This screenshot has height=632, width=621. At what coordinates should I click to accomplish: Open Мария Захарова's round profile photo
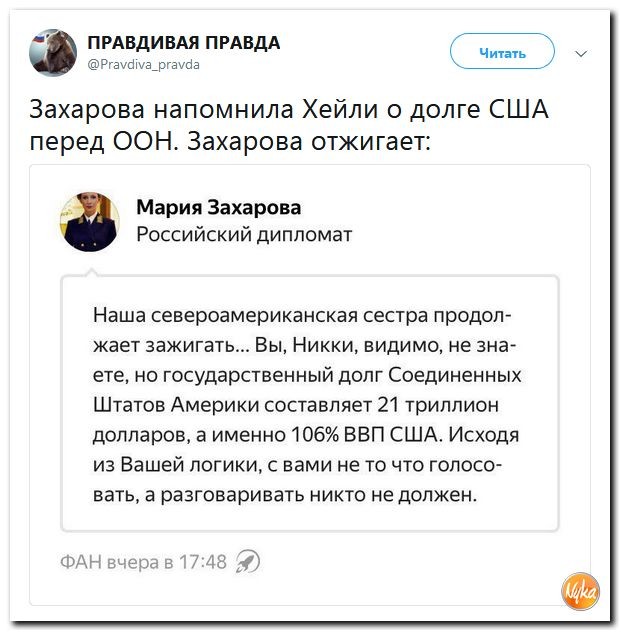tap(91, 221)
